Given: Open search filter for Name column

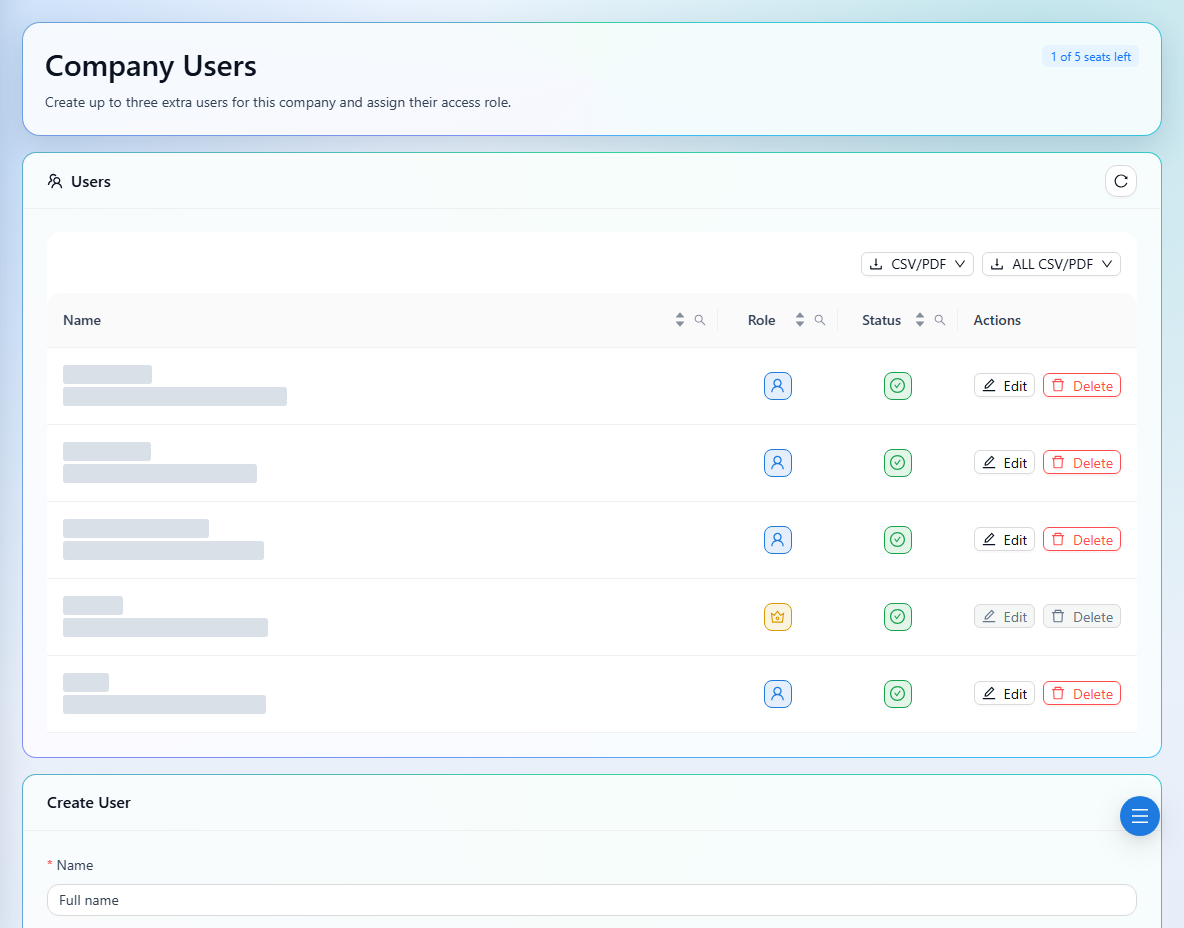Looking at the screenshot, I should tap(700, 320).
